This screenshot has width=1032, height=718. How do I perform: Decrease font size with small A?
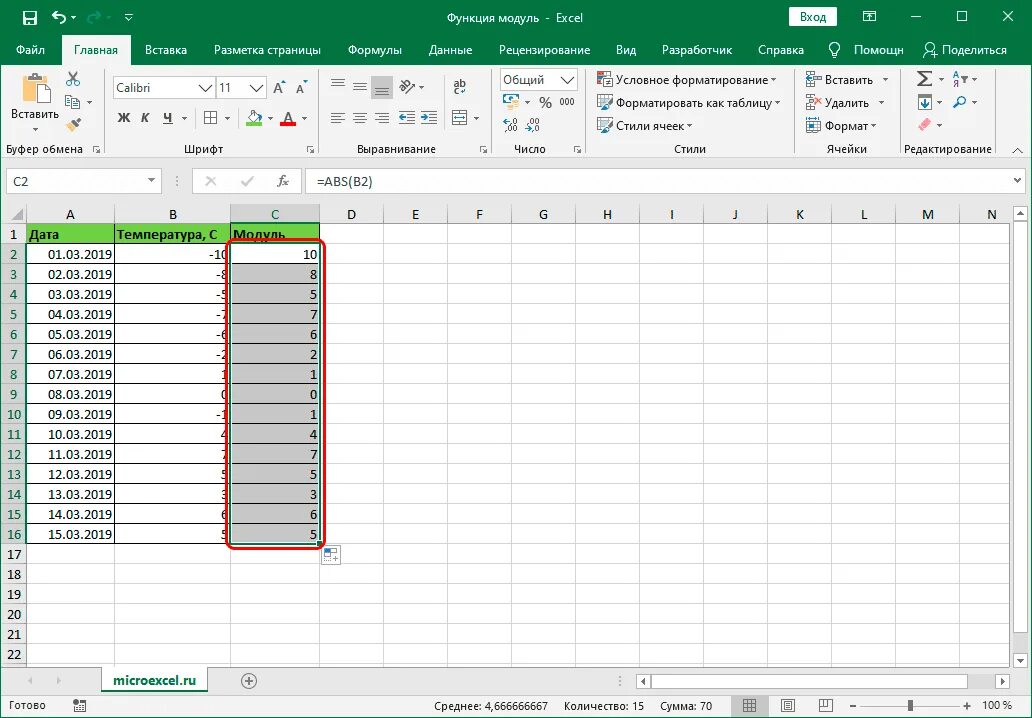[x=301, y=88]
